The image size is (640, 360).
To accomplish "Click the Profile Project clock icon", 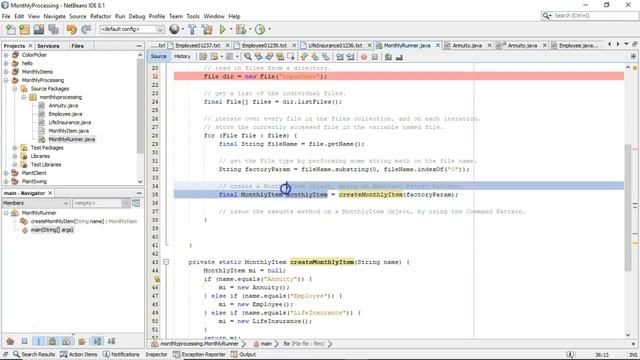I will 260,29.
